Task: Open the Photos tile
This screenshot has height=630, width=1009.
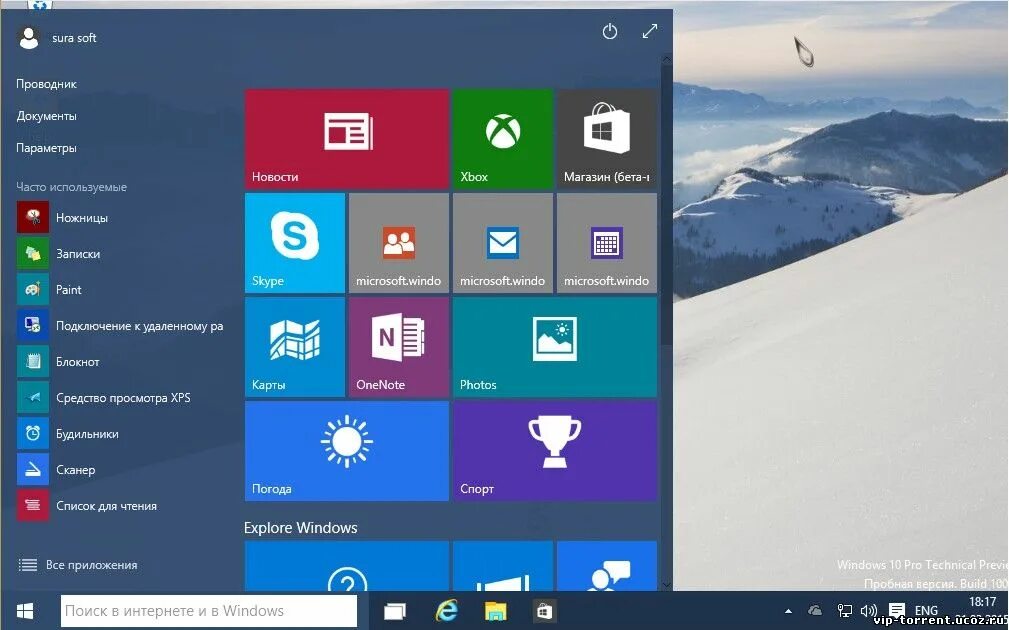Action: pos(555,347)
